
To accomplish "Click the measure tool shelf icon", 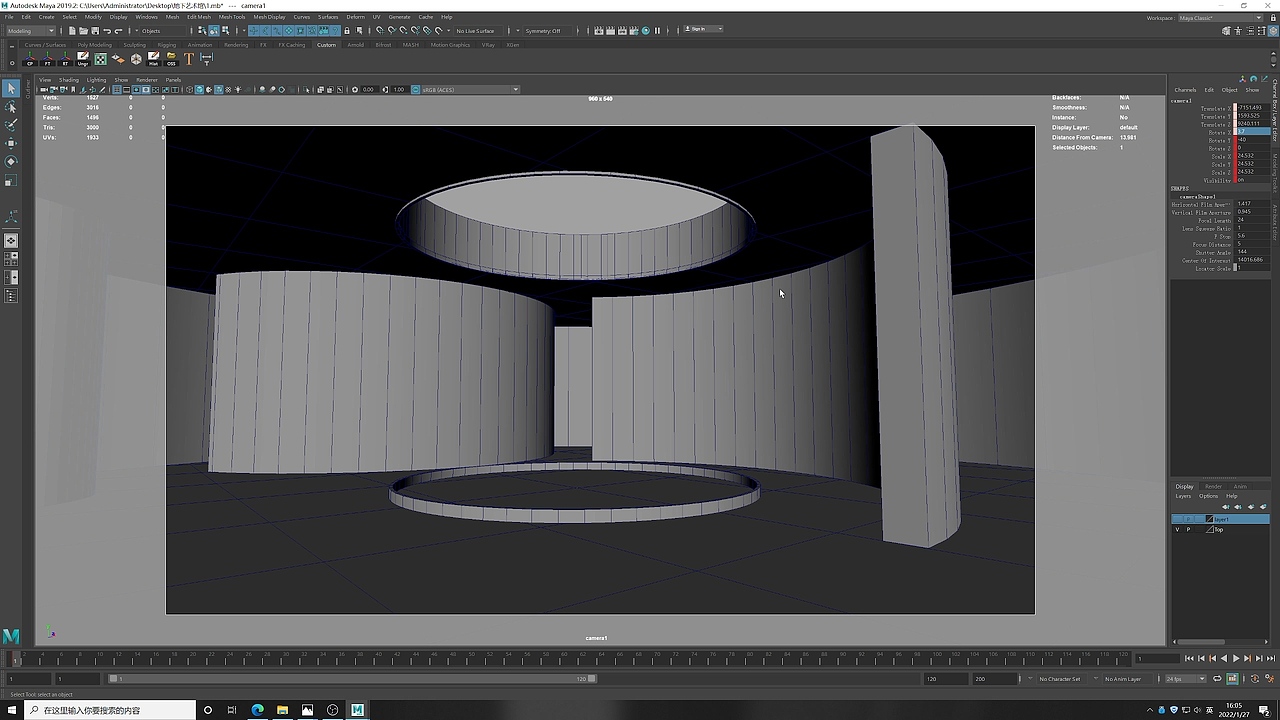I will tap(206, 59).
